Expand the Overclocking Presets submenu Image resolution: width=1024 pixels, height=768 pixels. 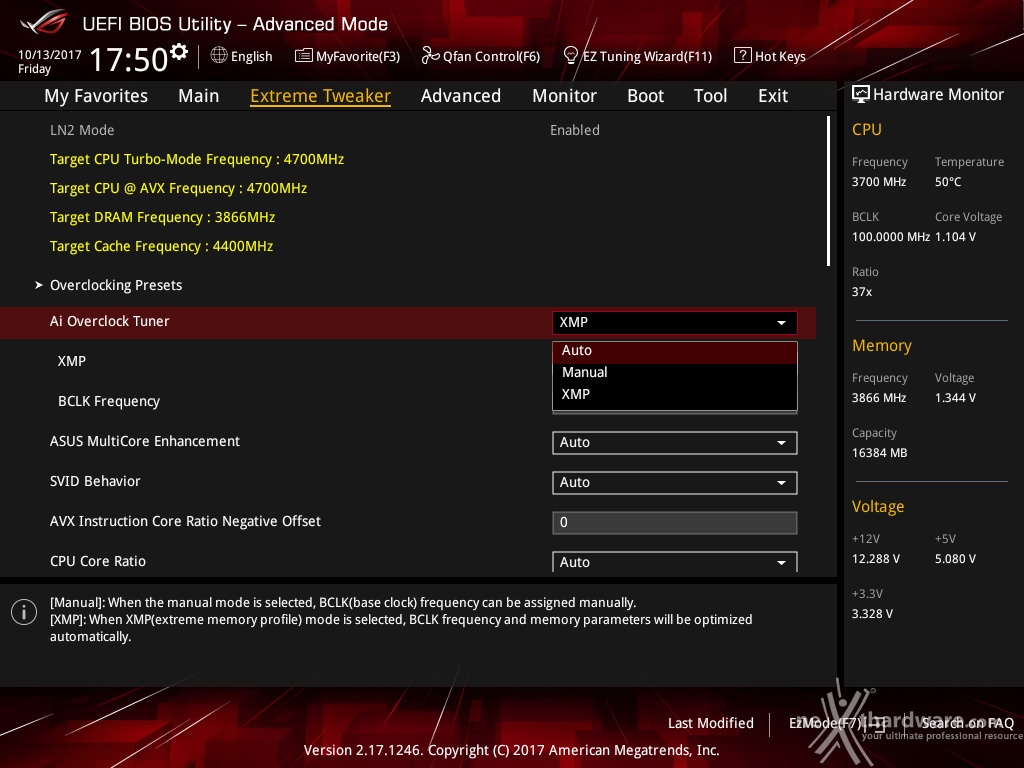(x=116, y=285)
